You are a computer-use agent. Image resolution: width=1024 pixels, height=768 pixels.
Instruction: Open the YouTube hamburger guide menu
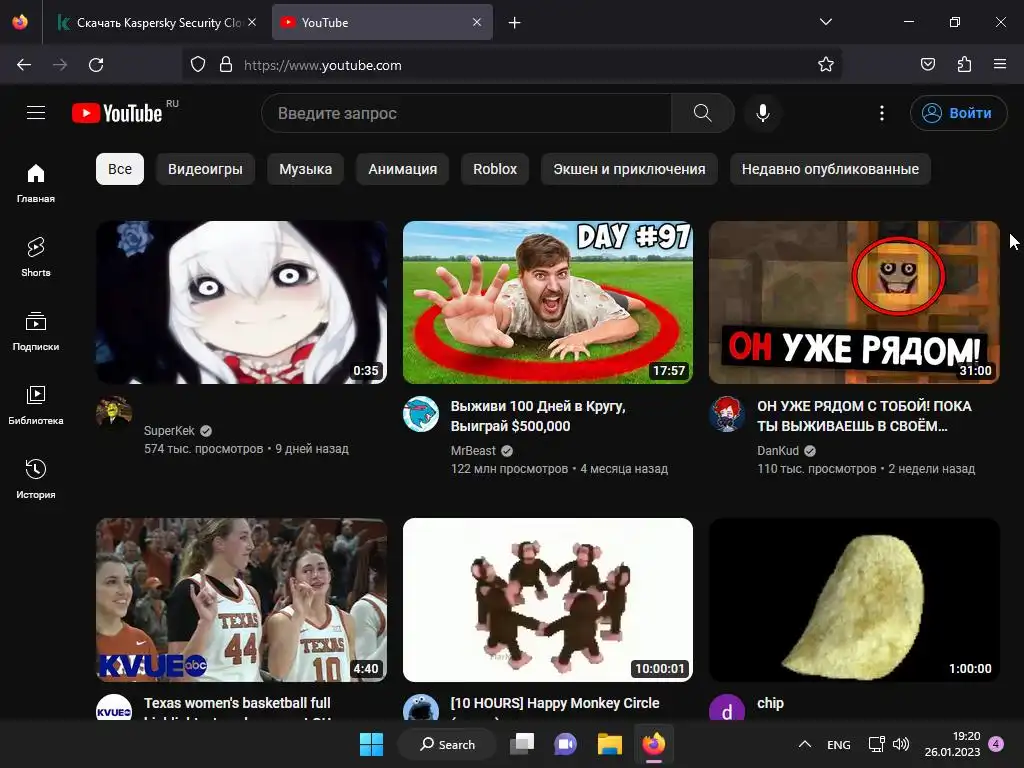click(x=36, y=112)
